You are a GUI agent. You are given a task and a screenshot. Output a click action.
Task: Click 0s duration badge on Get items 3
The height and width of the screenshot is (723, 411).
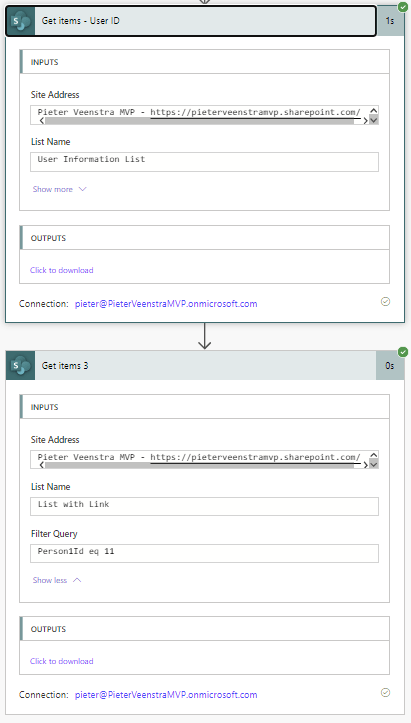[x=390, y=366]
